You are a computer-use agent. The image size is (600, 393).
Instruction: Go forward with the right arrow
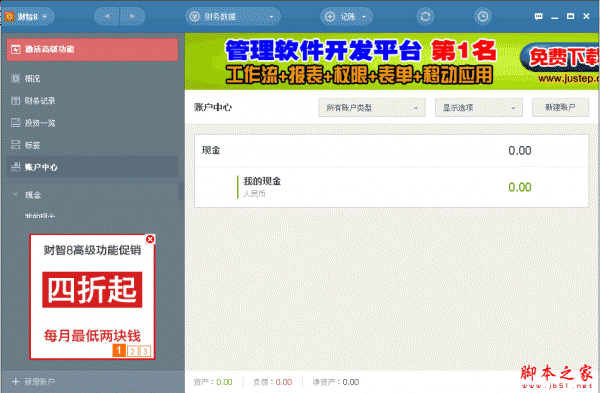[x=132, y=16]
